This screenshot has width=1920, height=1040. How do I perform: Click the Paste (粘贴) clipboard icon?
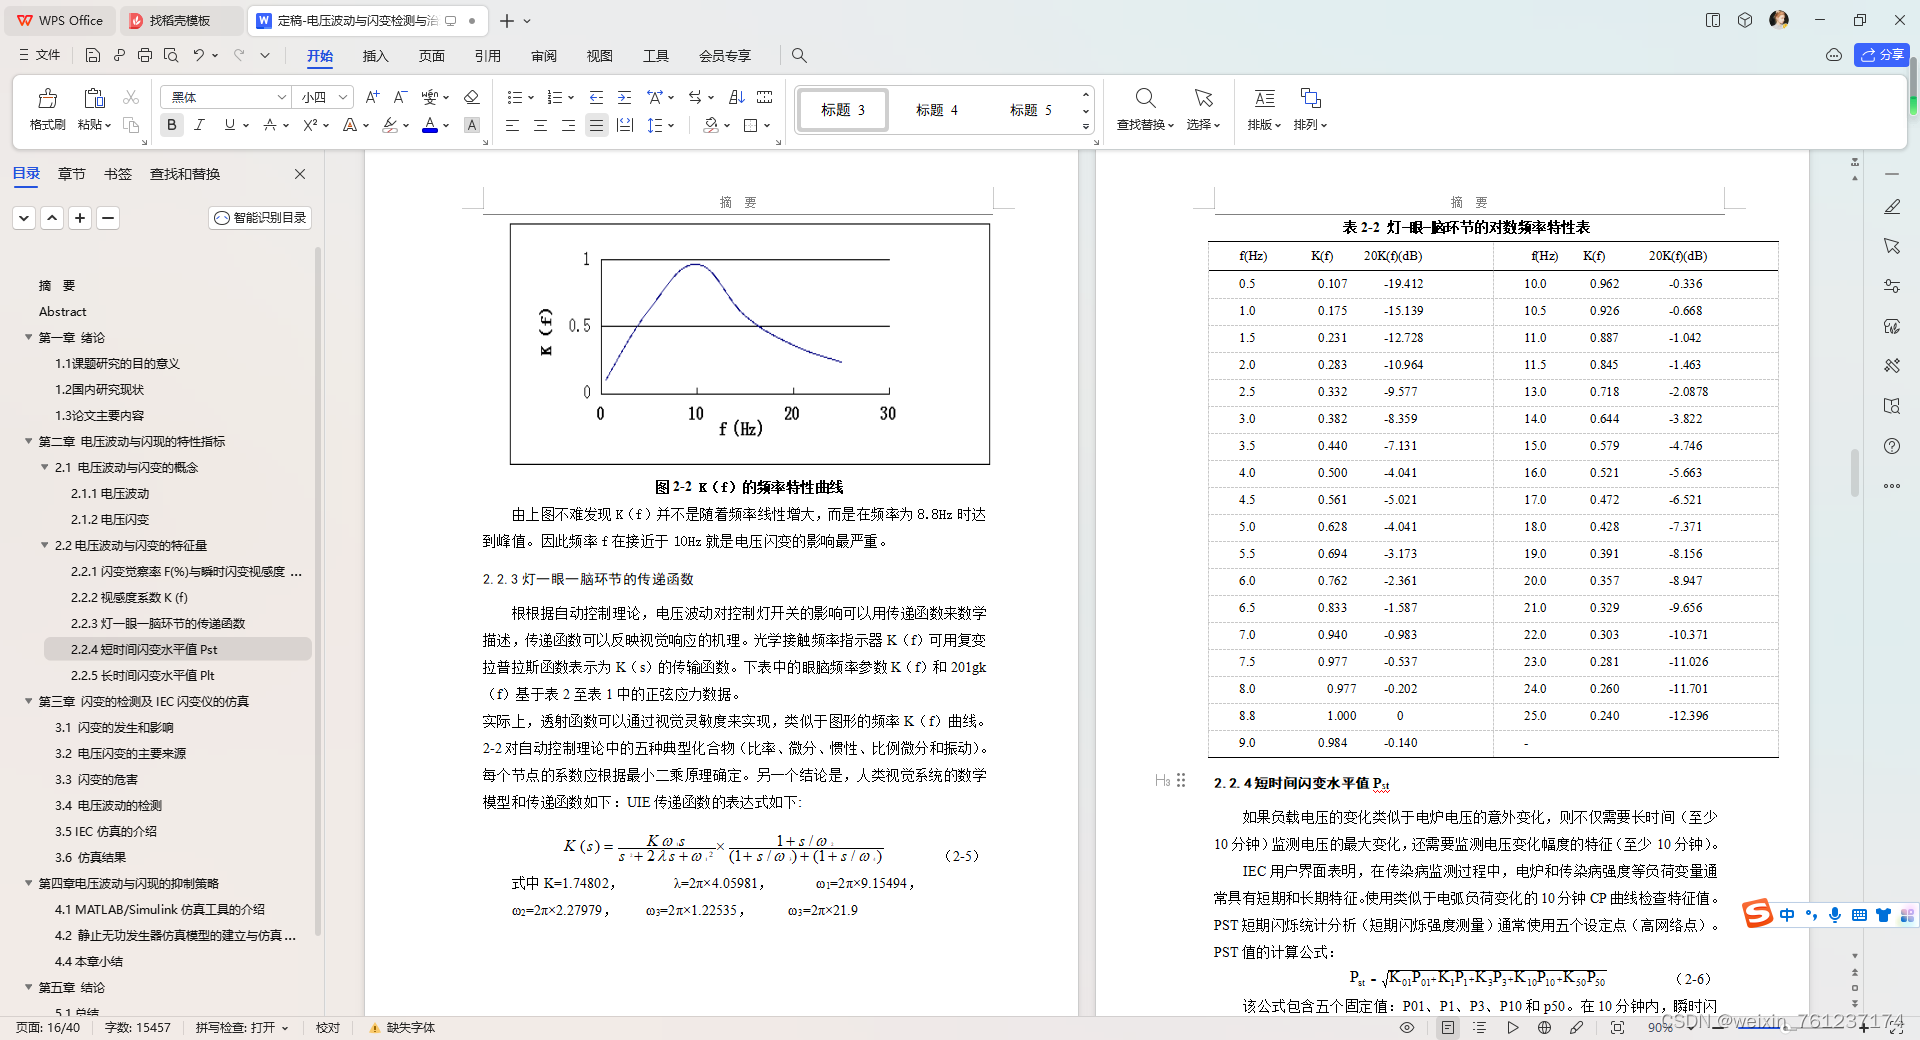tap(94, 98)
